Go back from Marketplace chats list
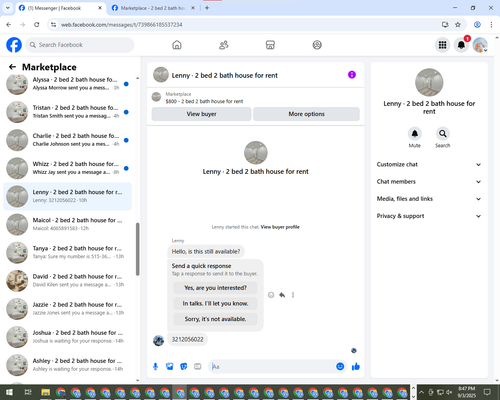 [12, 67]
